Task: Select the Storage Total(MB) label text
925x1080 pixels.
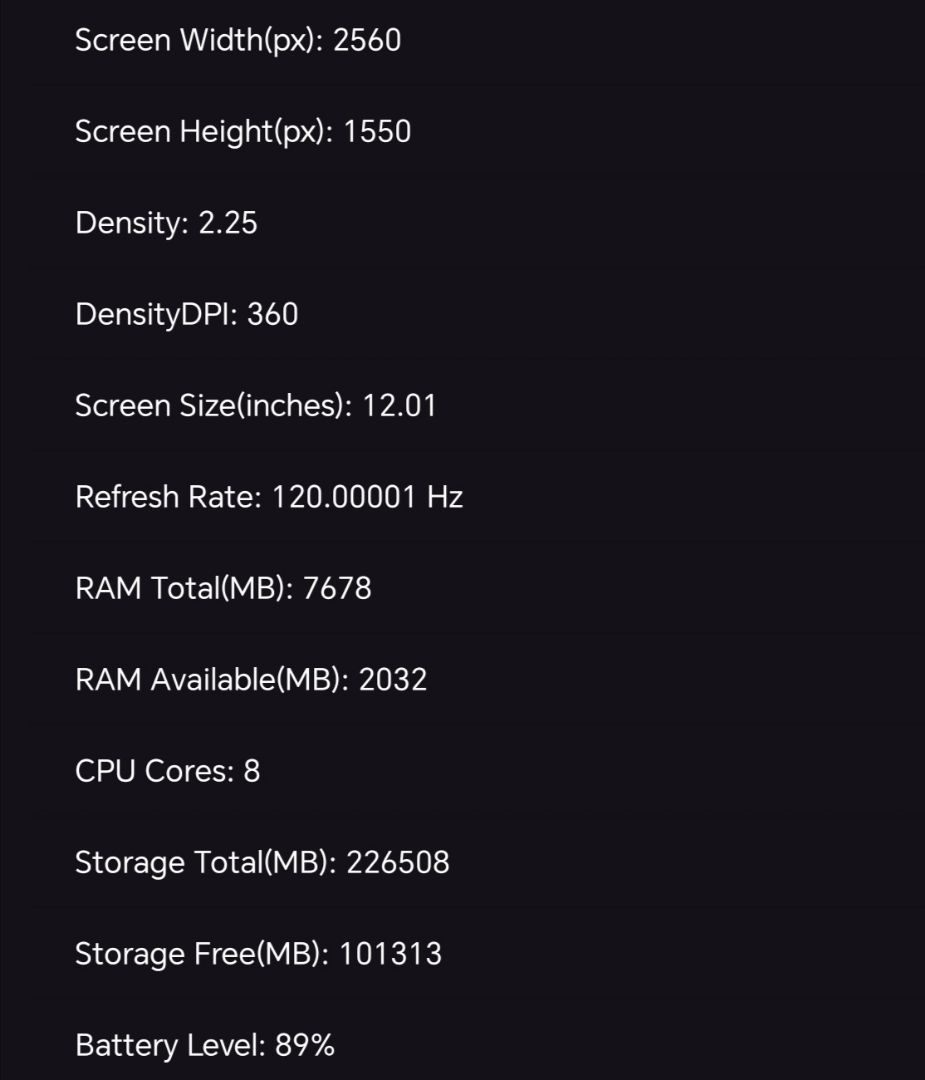Action: pos(206,862)
